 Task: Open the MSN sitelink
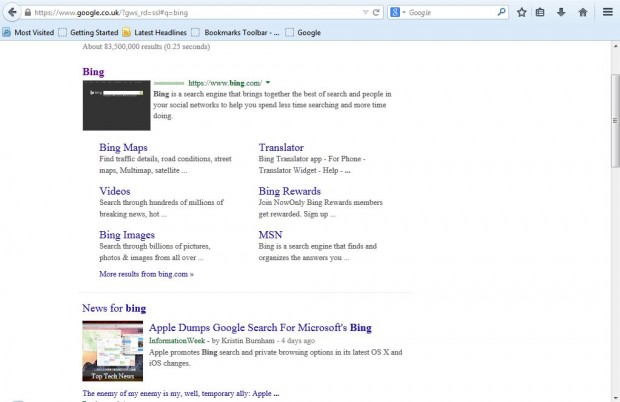pos(270,235)
